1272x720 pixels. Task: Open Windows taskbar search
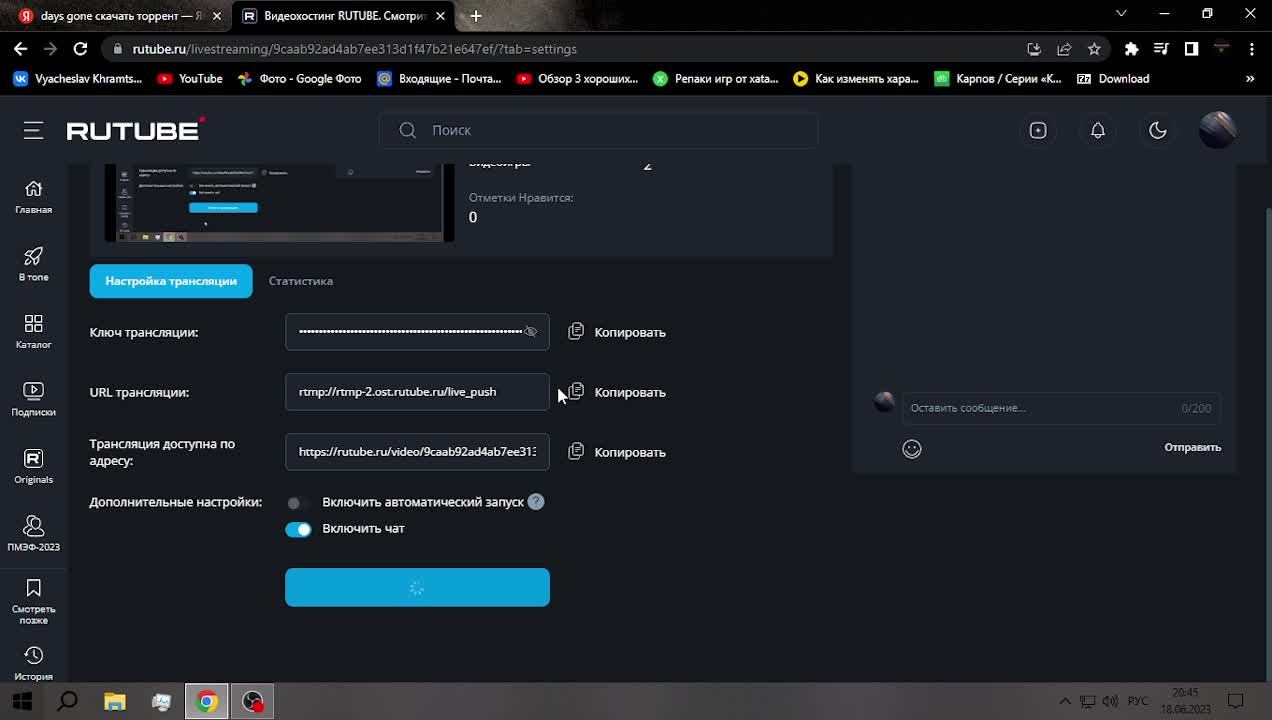pyautogui.click(x=67, y=701)
